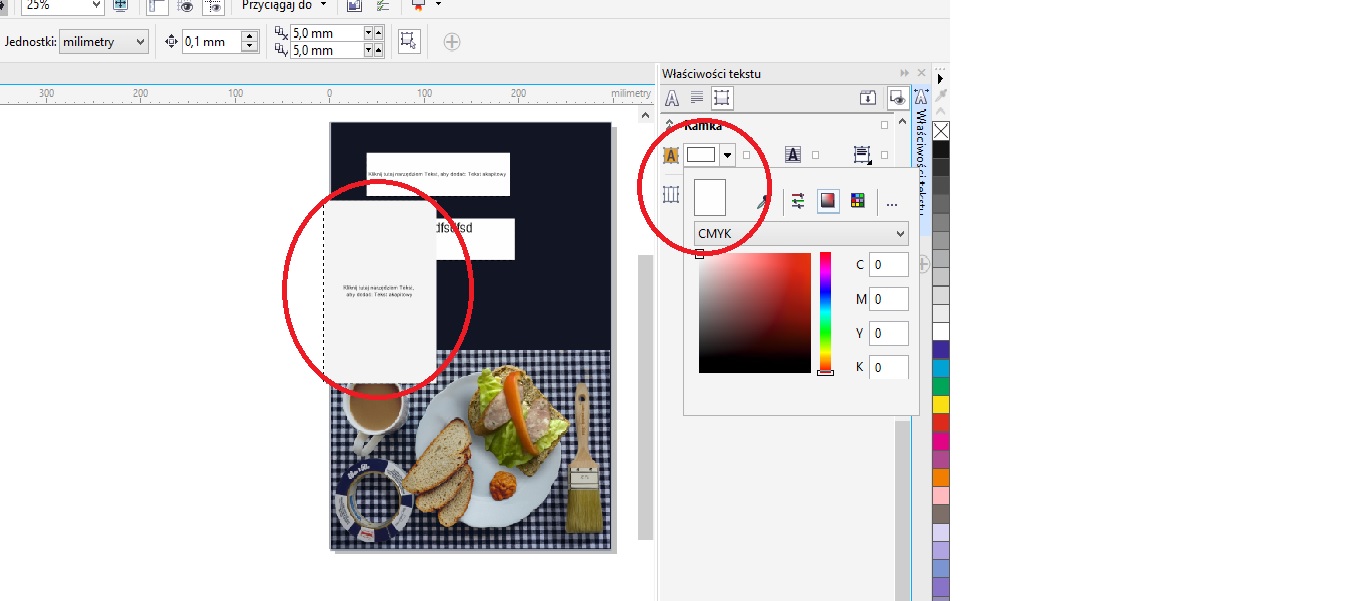Click the Character properties icon in text panel
The height and width of the screenshot is (601, 1360).
click(x=672, y=98)
